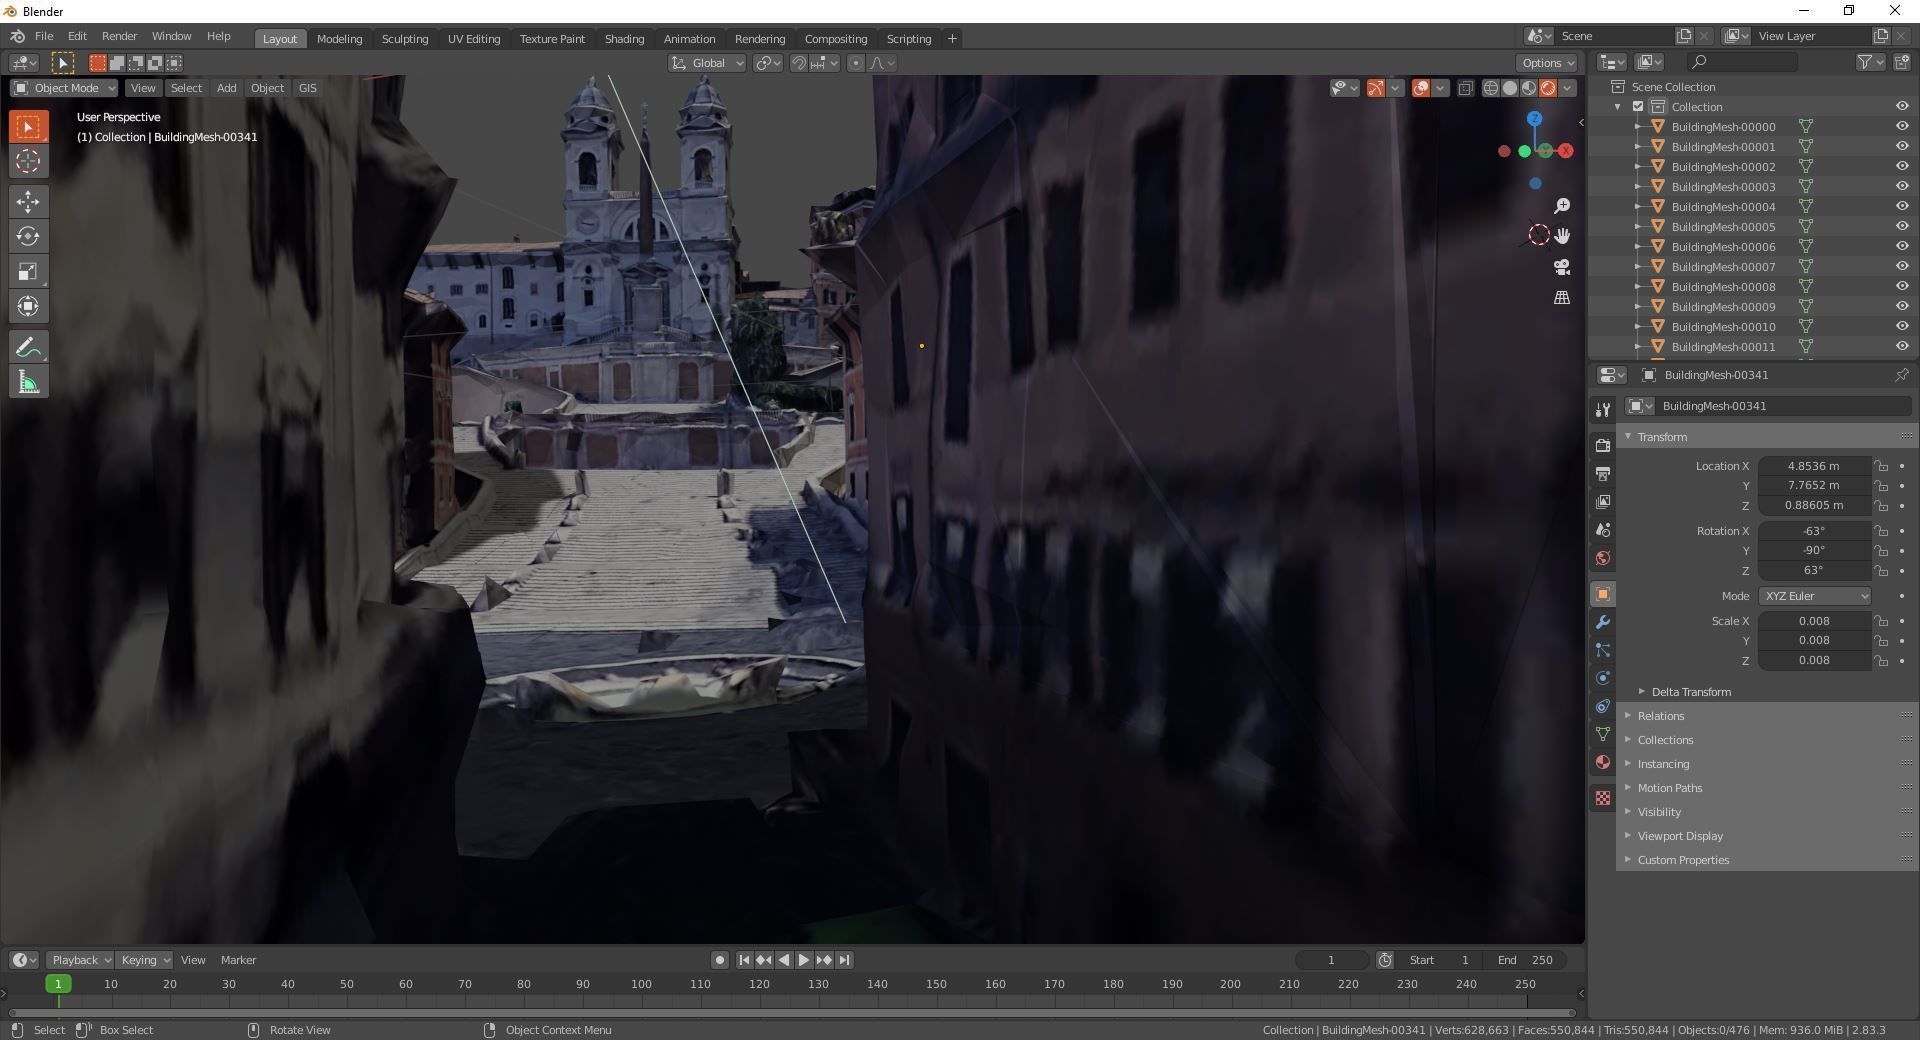This screenshot has height=1040, width=1920.
Task: Select the Measure tool
Action: click(28, 383)
